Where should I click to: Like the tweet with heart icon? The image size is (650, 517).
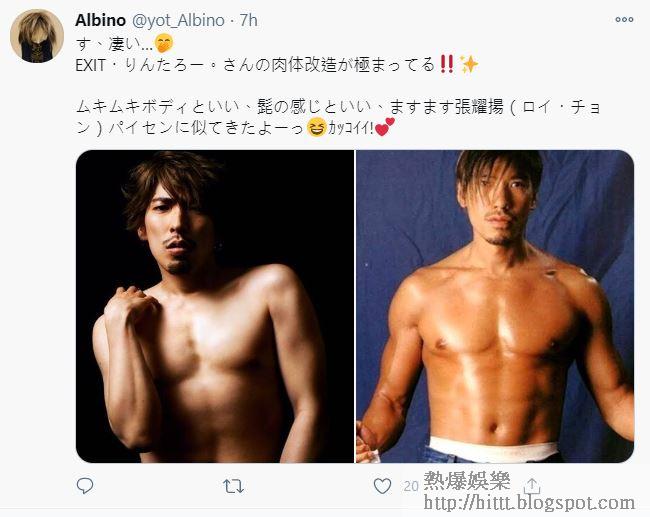[382, 486]
